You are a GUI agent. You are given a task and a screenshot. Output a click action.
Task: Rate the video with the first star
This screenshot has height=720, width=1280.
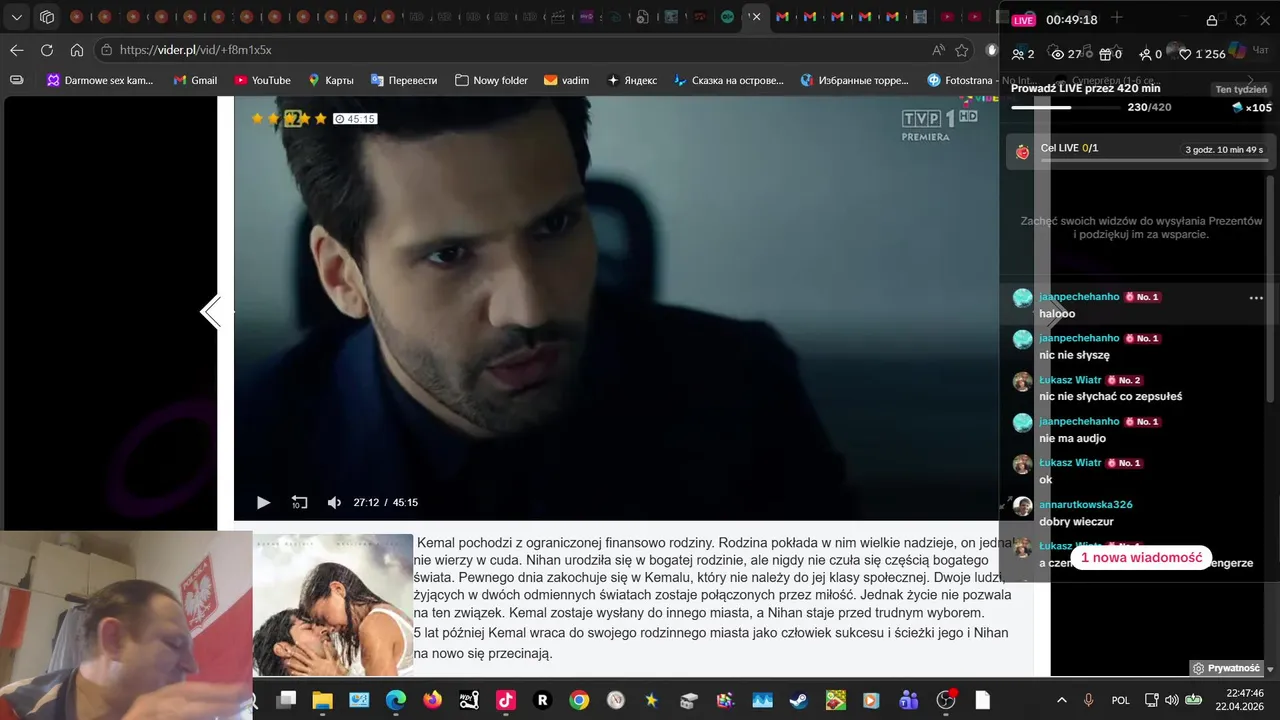coord(257,119)
